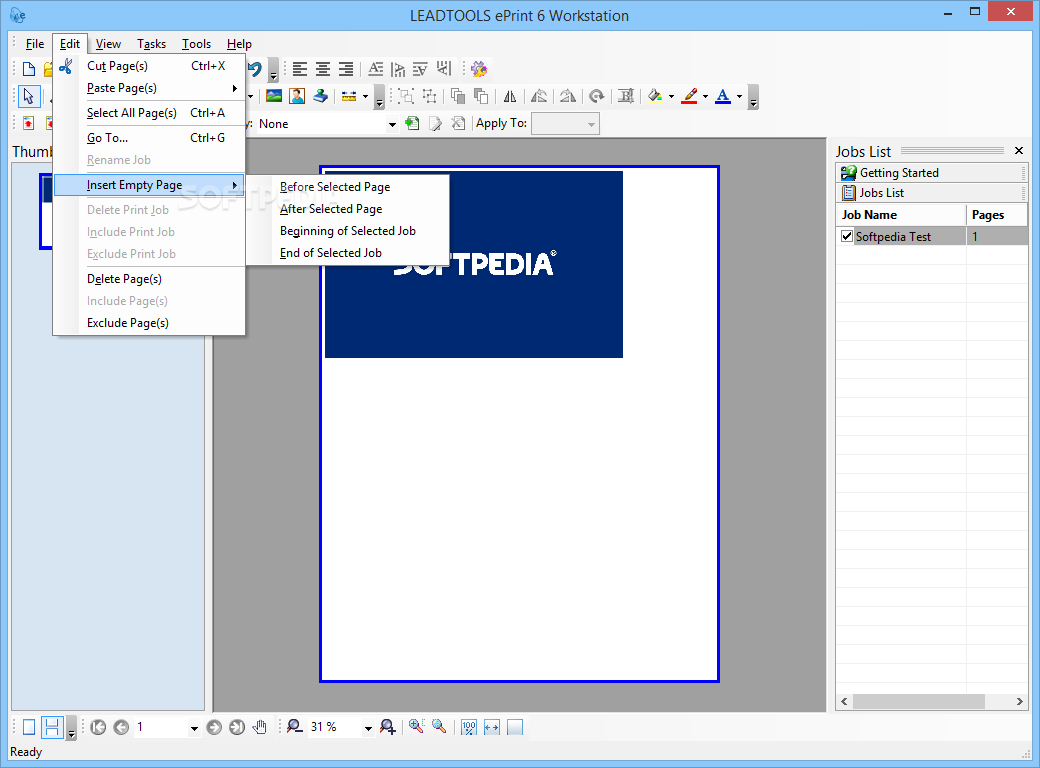Click the zoom out magnifier
This screenshot has height=768, width=1040.
pyautogui.click(x=294, y=727)
